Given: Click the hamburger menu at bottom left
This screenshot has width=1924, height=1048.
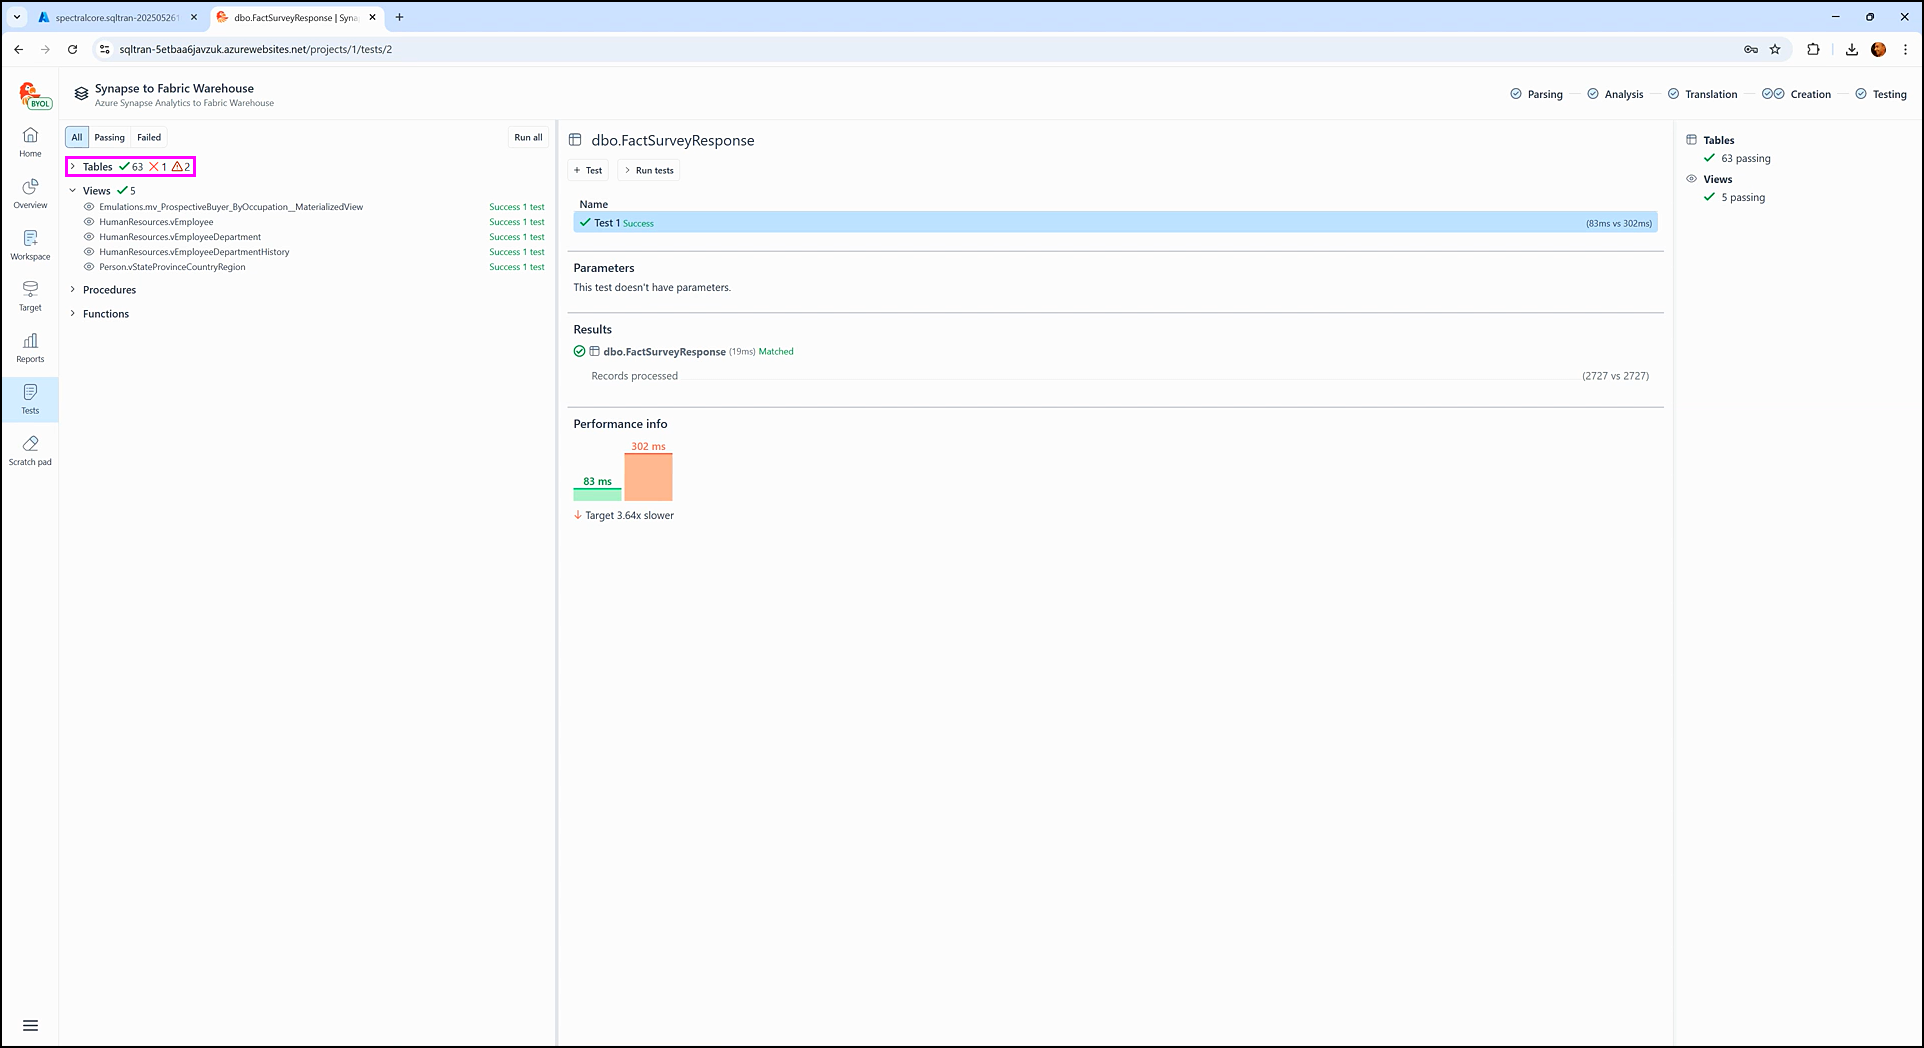Looking at the screenshot, I should (30, 1025).
